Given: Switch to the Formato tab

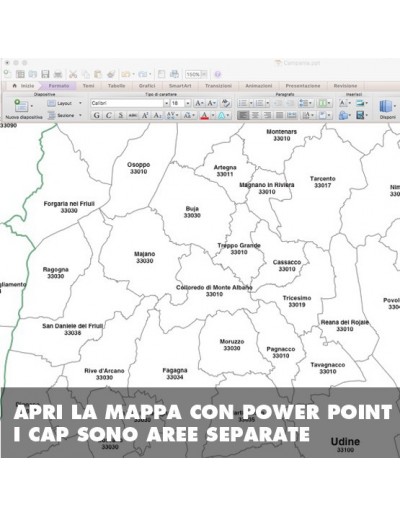Looking at the screenshot, I should [x=59, y=86].
